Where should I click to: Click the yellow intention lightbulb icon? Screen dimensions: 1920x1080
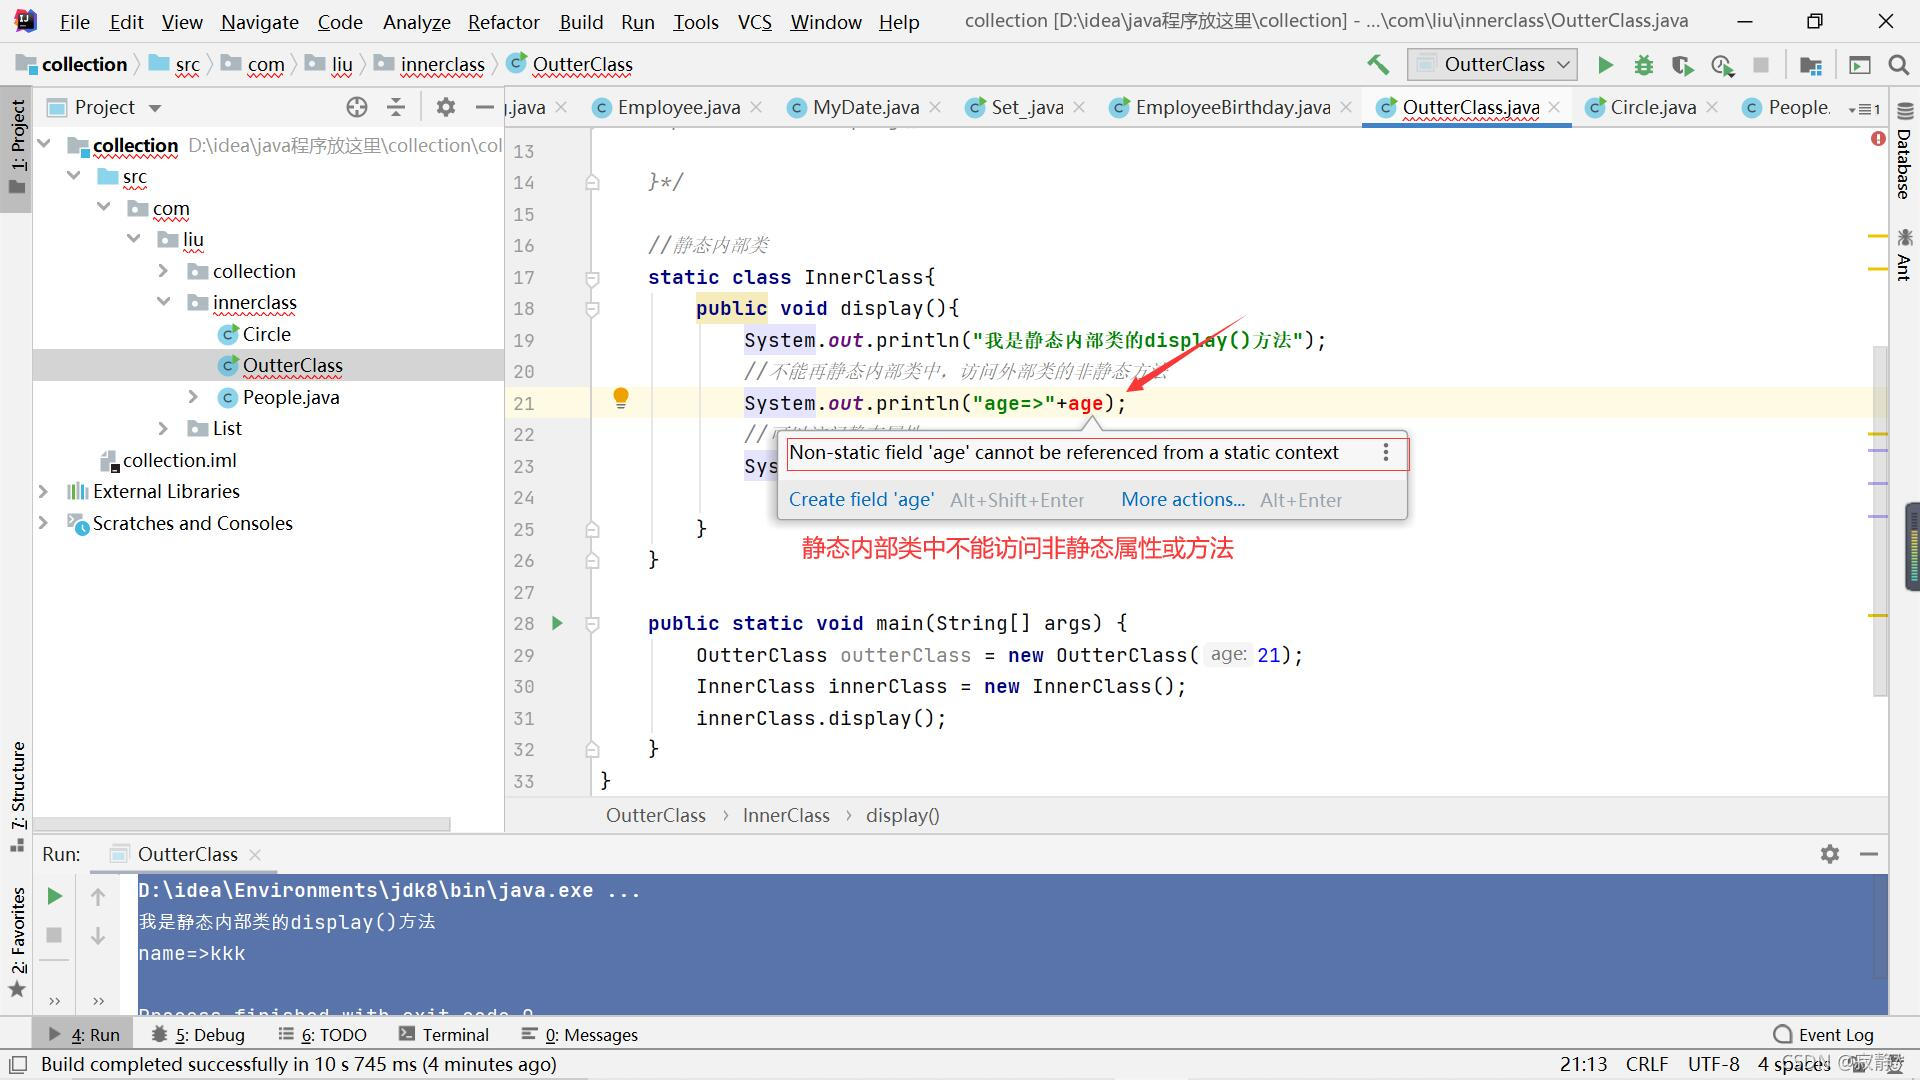pyautogui.click(x=621, y=398)
